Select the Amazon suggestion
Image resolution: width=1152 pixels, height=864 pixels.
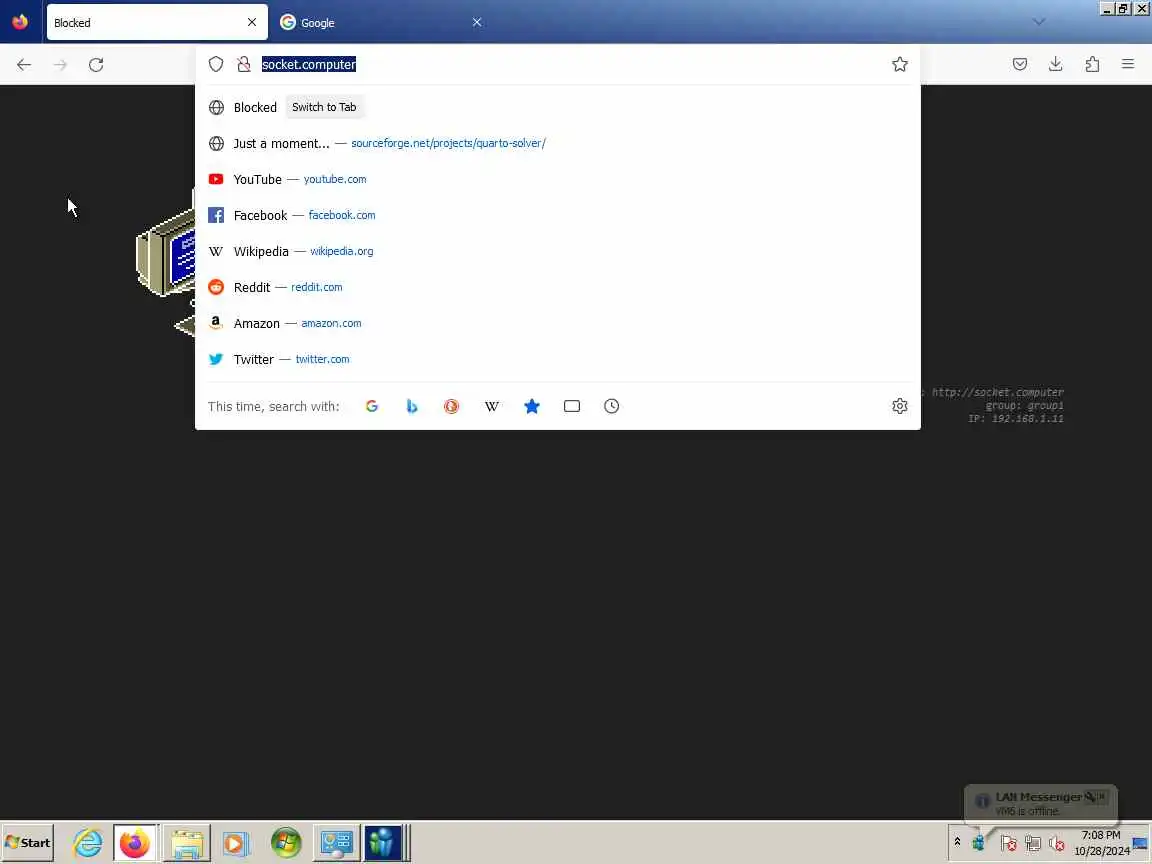coord(558,323)
